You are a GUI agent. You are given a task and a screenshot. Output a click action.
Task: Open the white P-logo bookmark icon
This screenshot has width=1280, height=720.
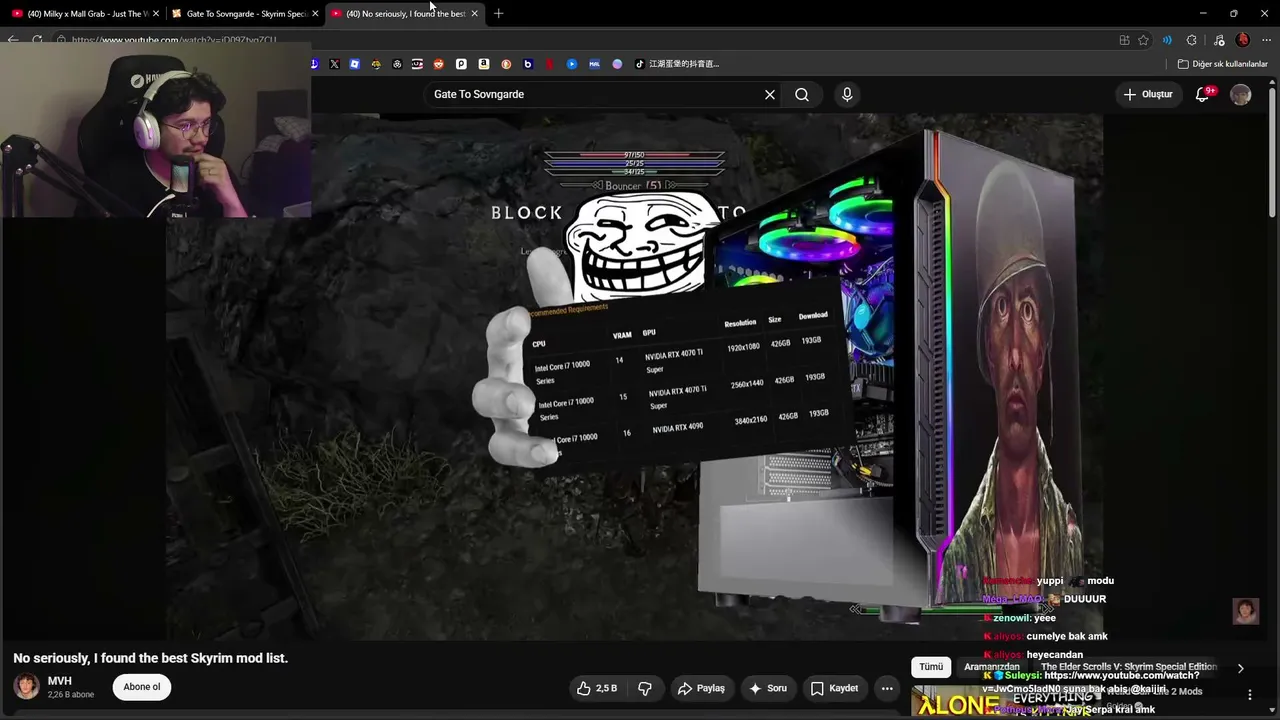[x=461, y=64]
